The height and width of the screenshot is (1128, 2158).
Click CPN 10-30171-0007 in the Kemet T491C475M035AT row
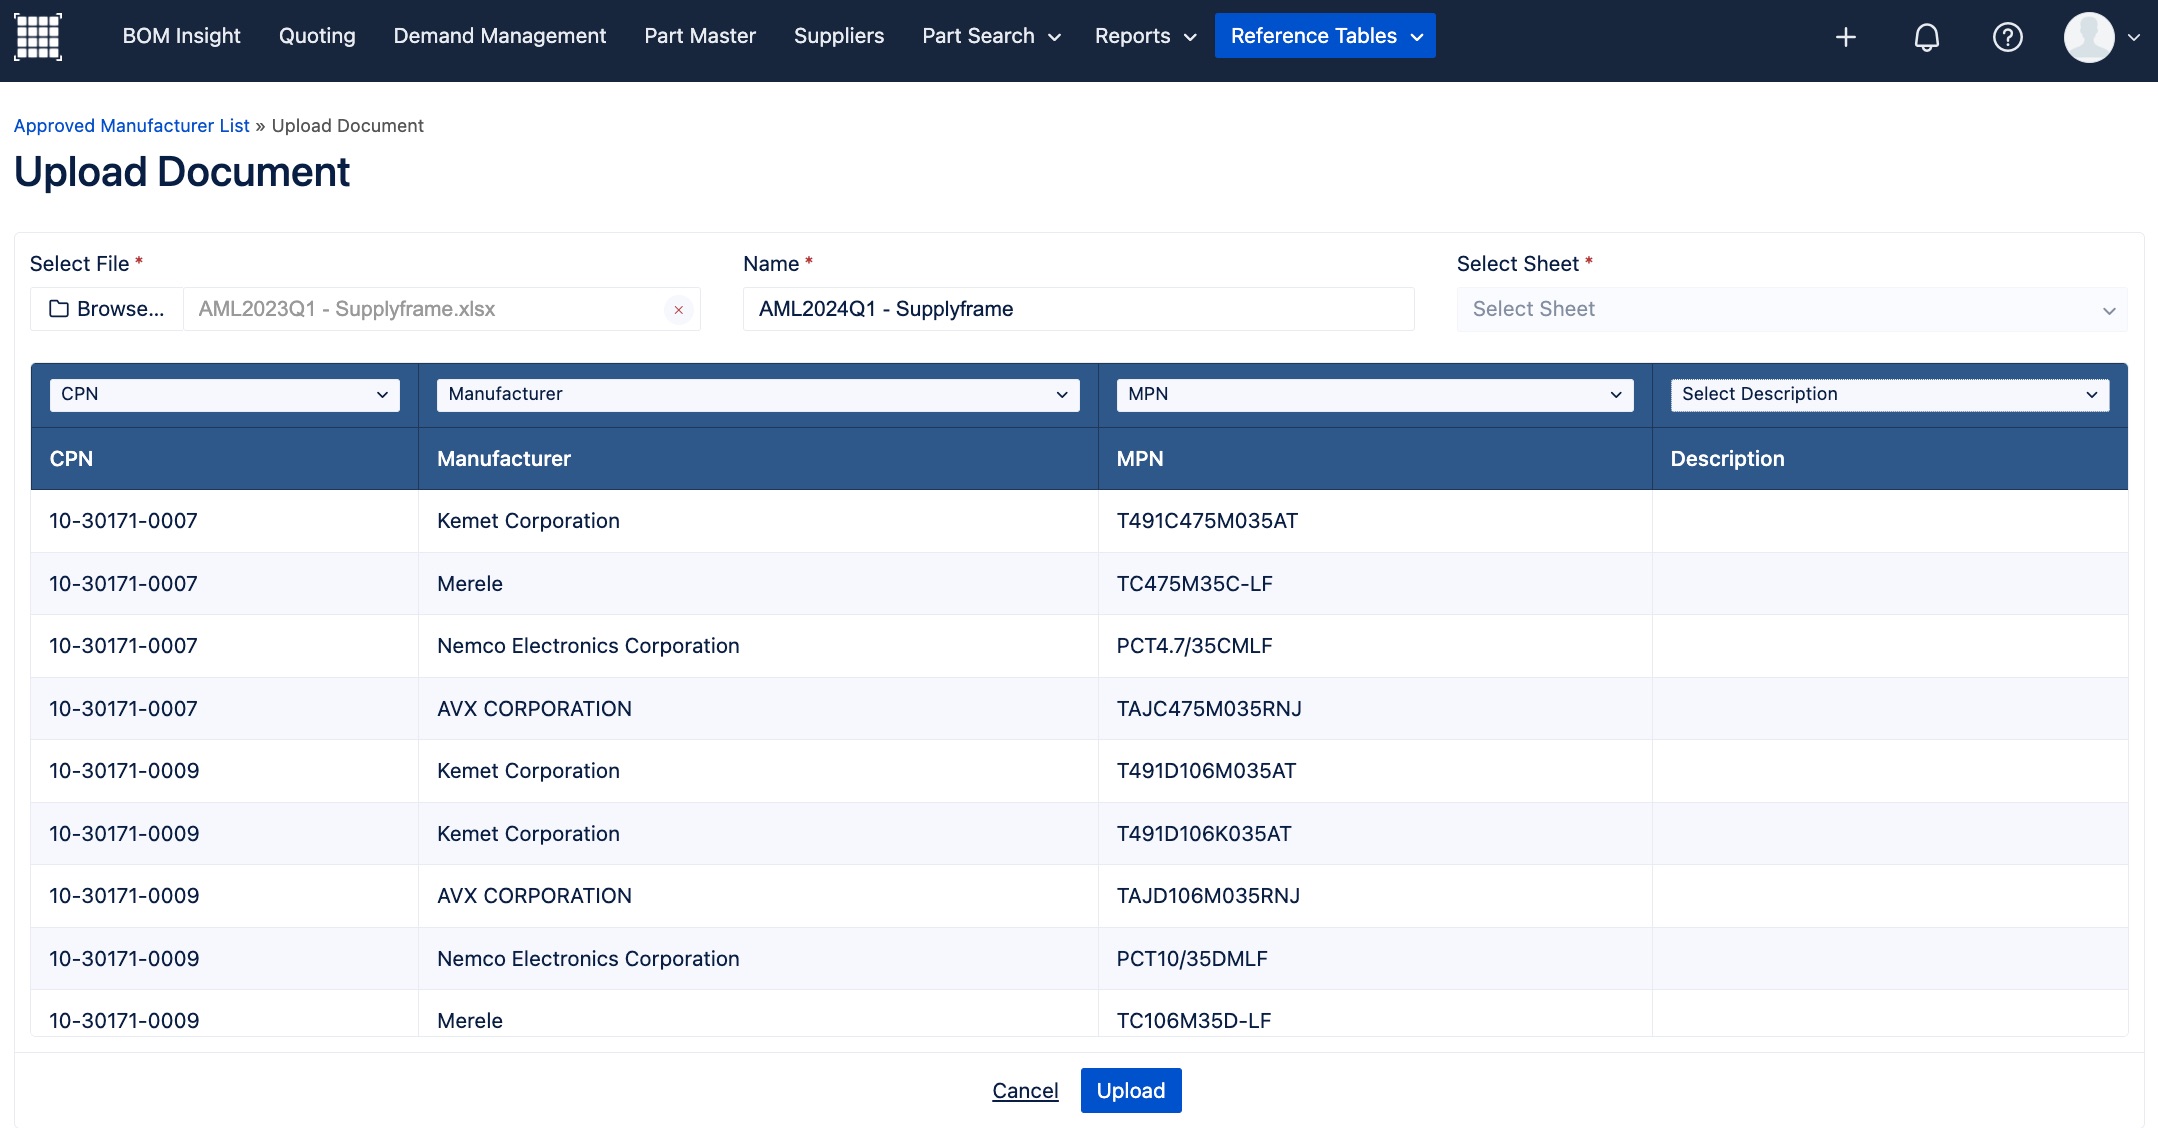tap(123, 521)
